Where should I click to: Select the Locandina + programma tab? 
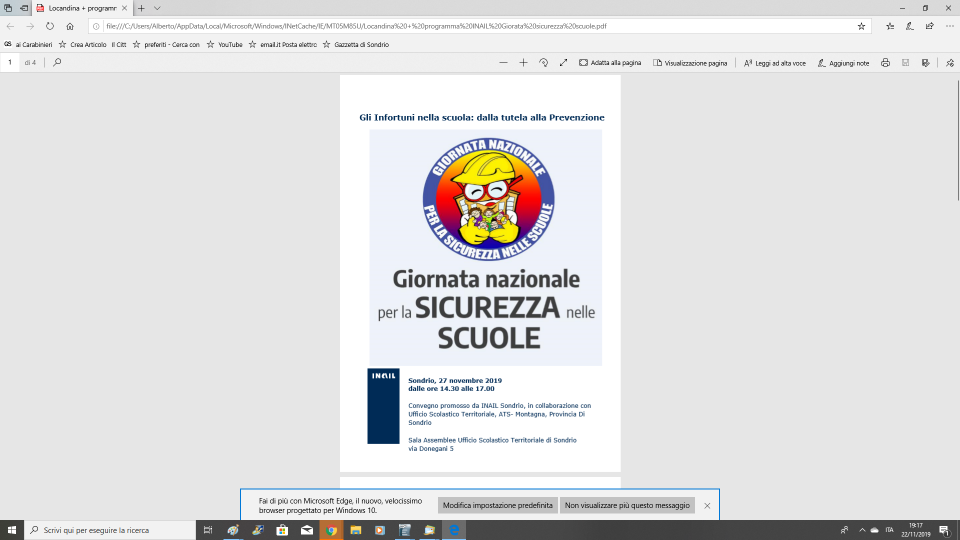[x=82, y=8]
